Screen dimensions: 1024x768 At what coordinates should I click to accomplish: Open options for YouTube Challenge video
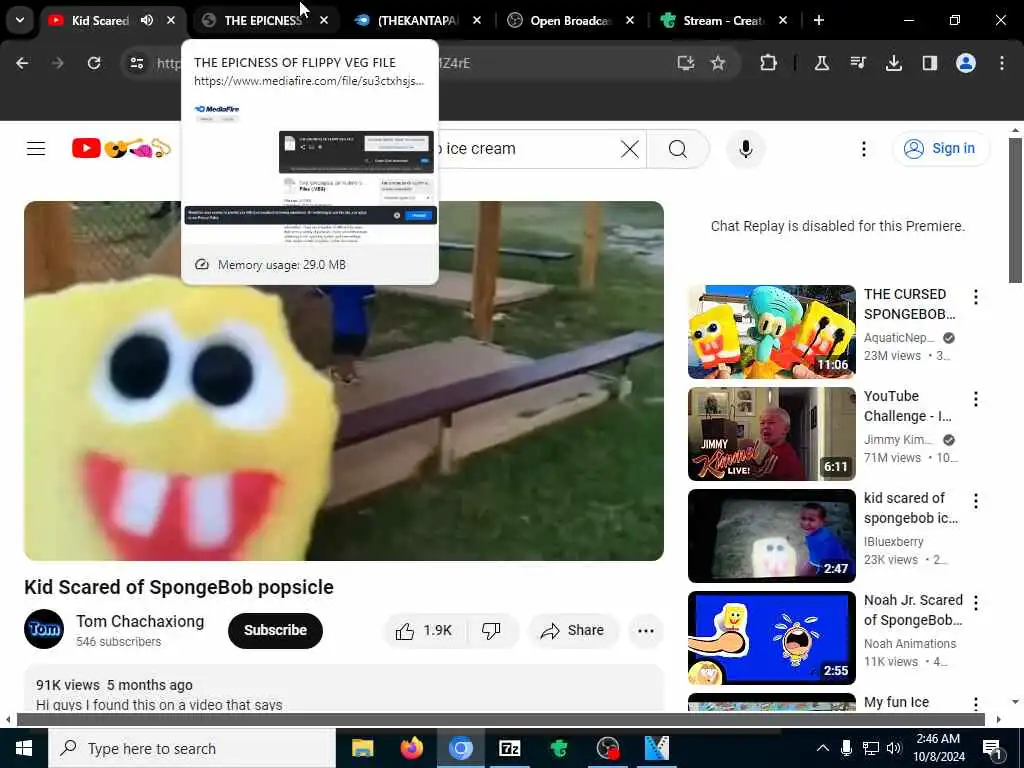pos(976,399)
